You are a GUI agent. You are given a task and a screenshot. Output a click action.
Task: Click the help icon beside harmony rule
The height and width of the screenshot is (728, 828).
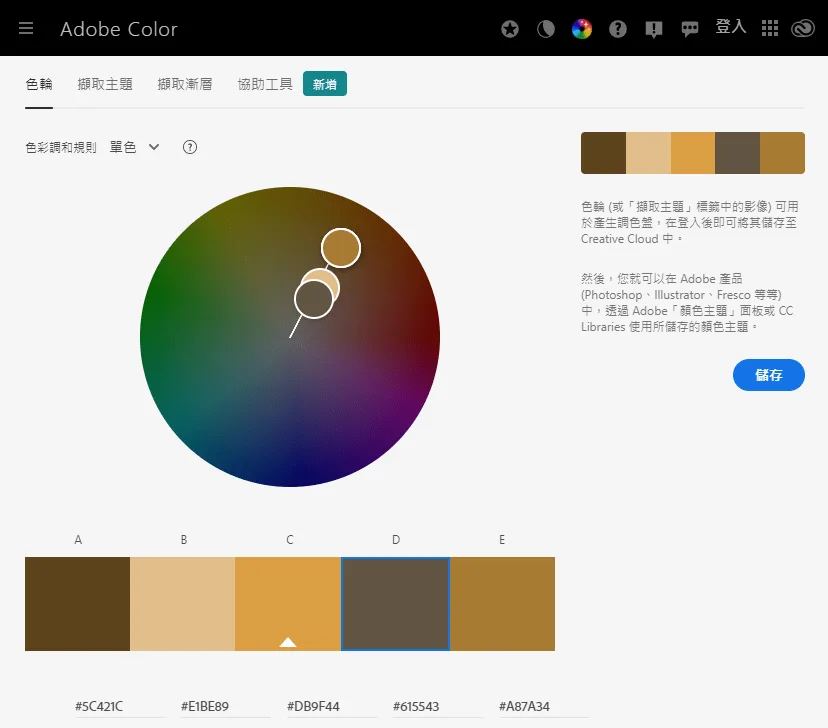click(x=190, y=147)
